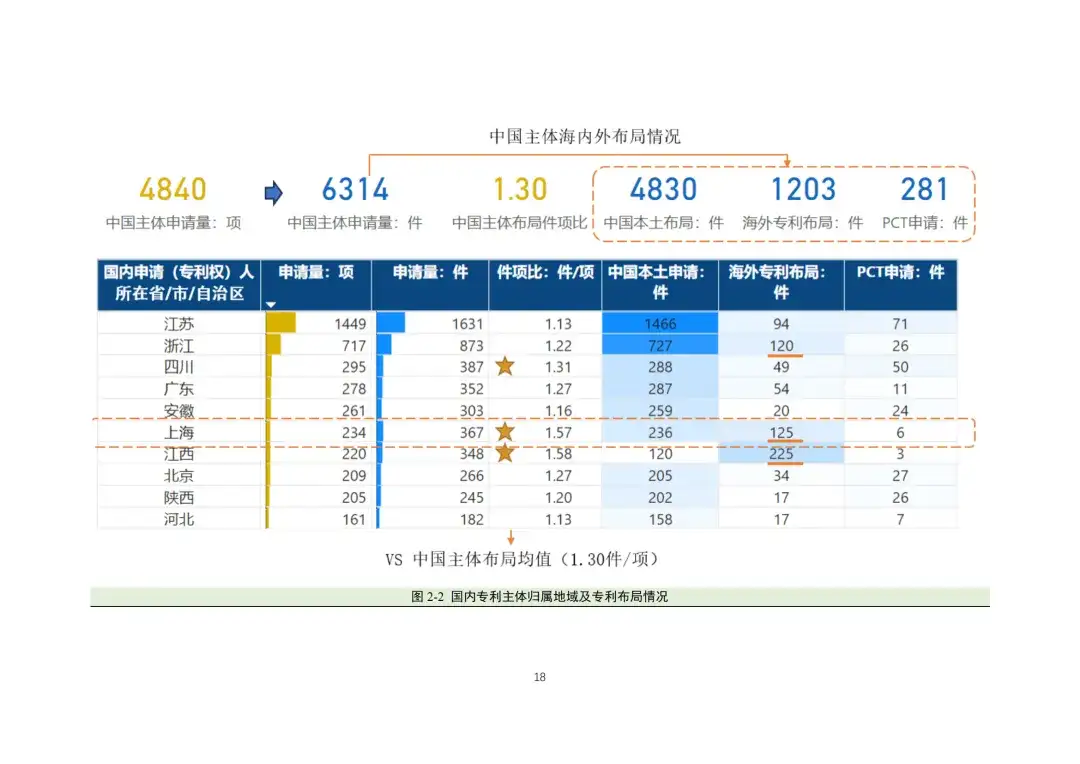Select the 江苏 row label

click(x=179, y=323)
